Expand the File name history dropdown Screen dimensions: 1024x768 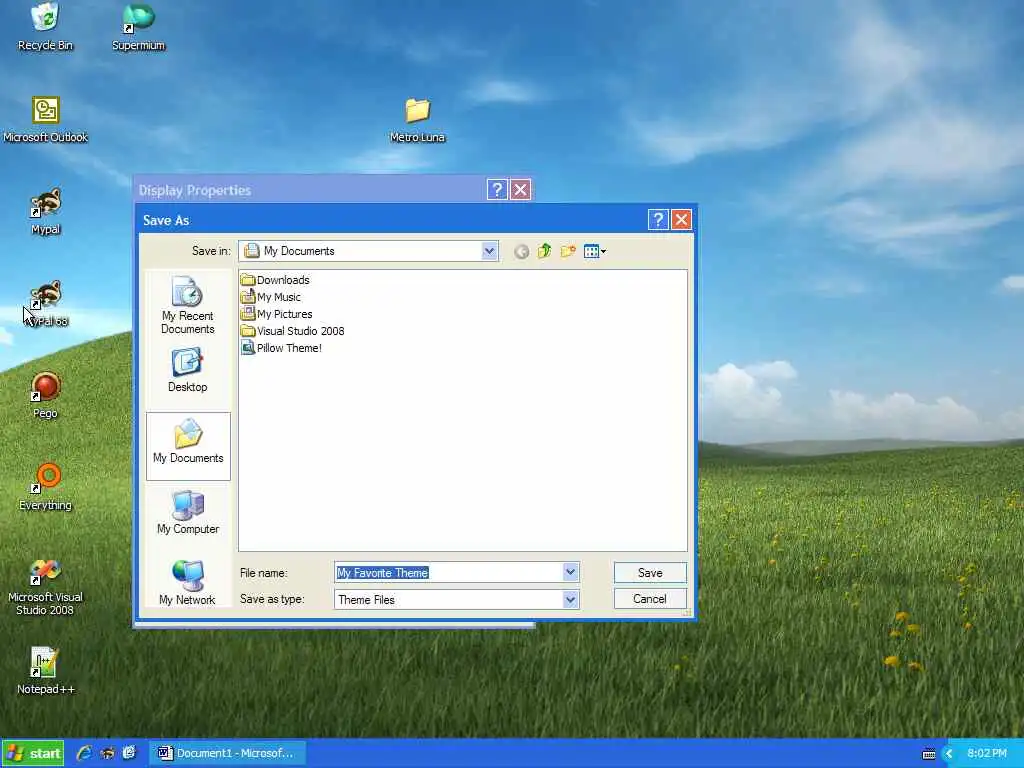pyautogui.click(x=570, y=572)
